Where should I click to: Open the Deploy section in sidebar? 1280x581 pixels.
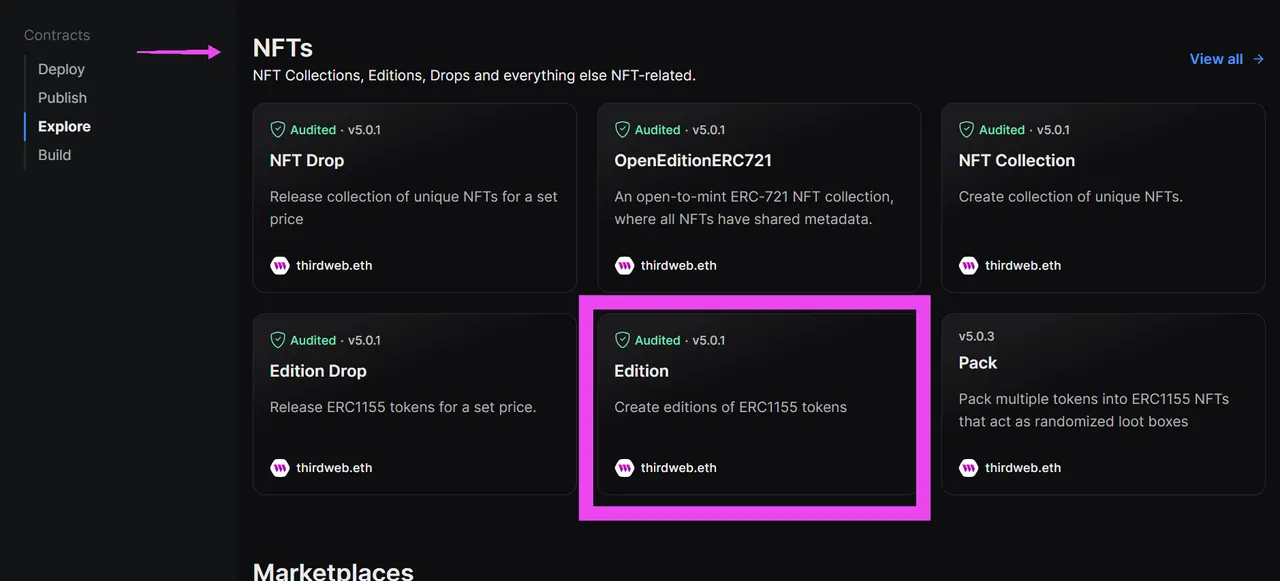click(61, 69)
